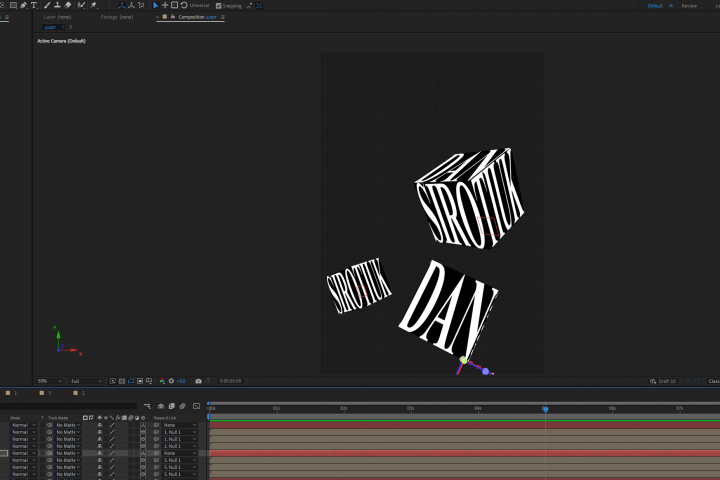Image resolution: width=720 pixels, height=480 pixels.
Task: Switch to the Review workspace
Action: click(x=689, y=6)
